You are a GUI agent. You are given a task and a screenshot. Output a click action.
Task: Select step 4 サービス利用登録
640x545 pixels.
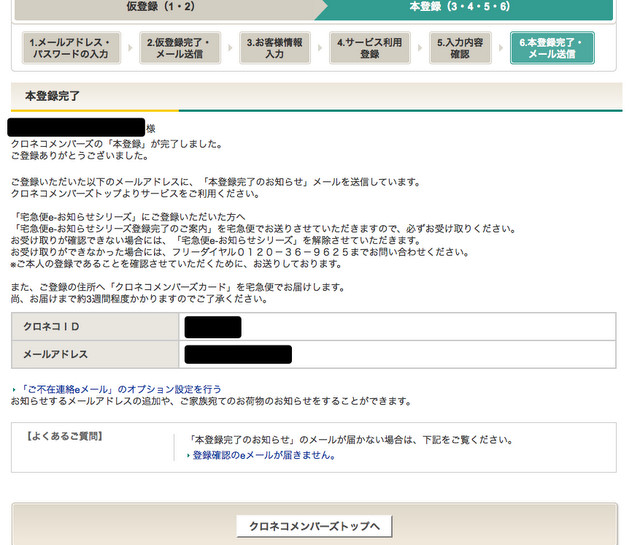pyautogui.click(x=369, y=48)
